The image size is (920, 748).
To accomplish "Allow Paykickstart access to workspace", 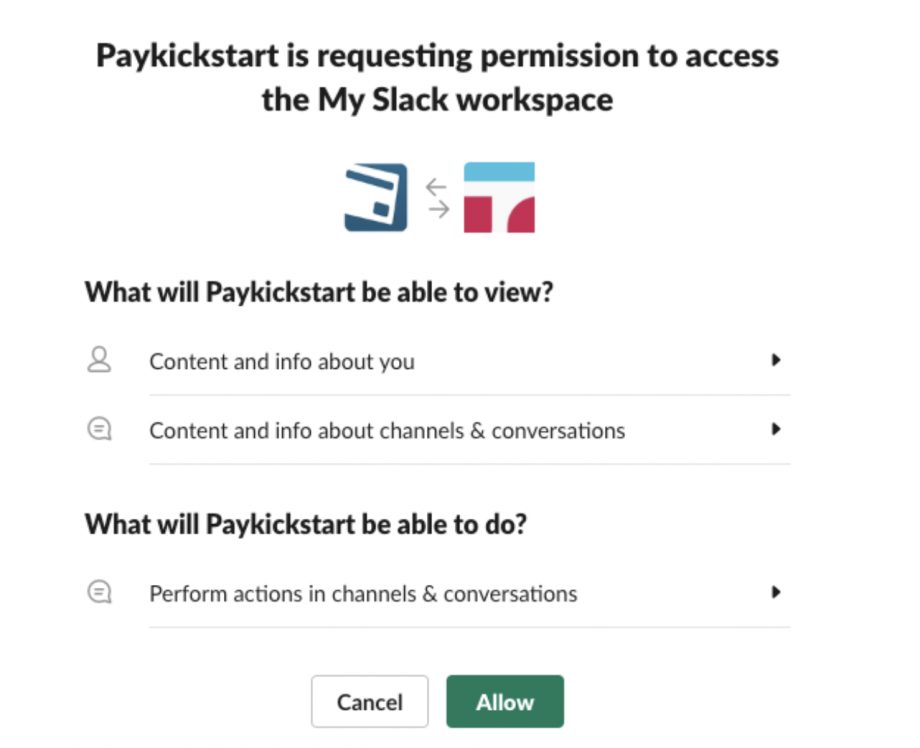I will tap(505, 702).
